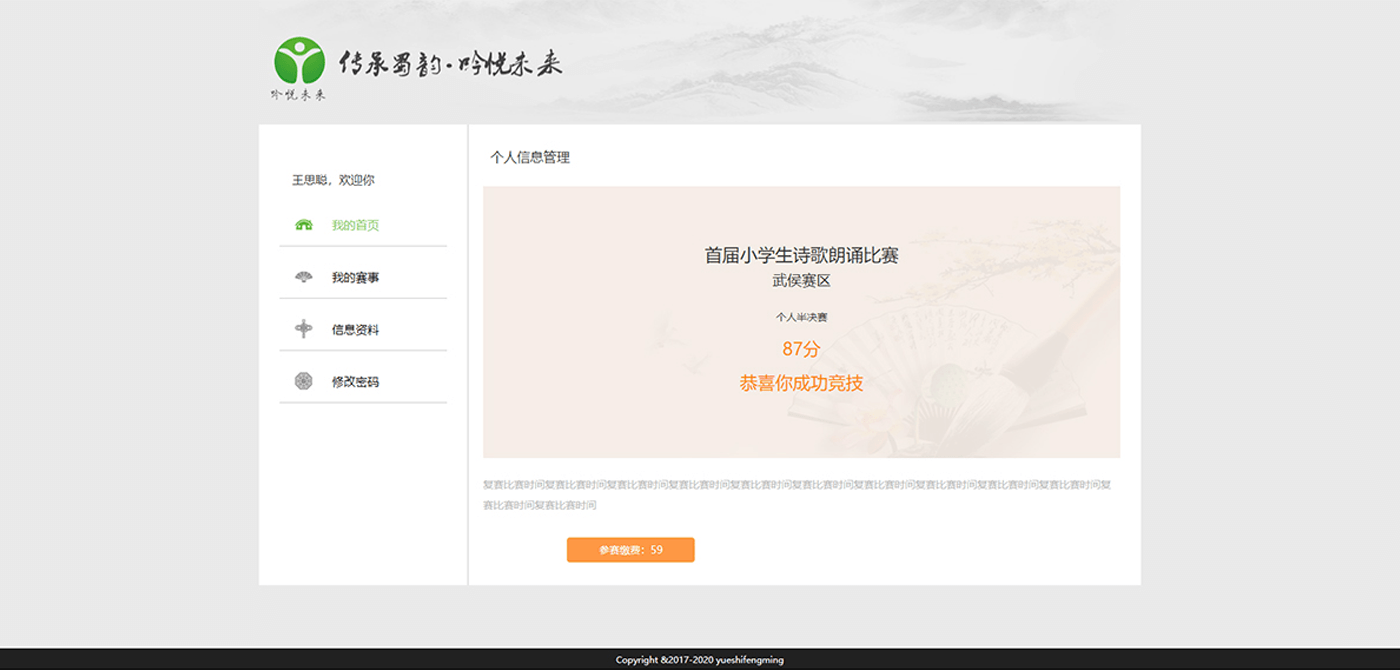Click the 个人信息管理 heading
This screenshot has width=1400, height=670.
pos(530,157)
